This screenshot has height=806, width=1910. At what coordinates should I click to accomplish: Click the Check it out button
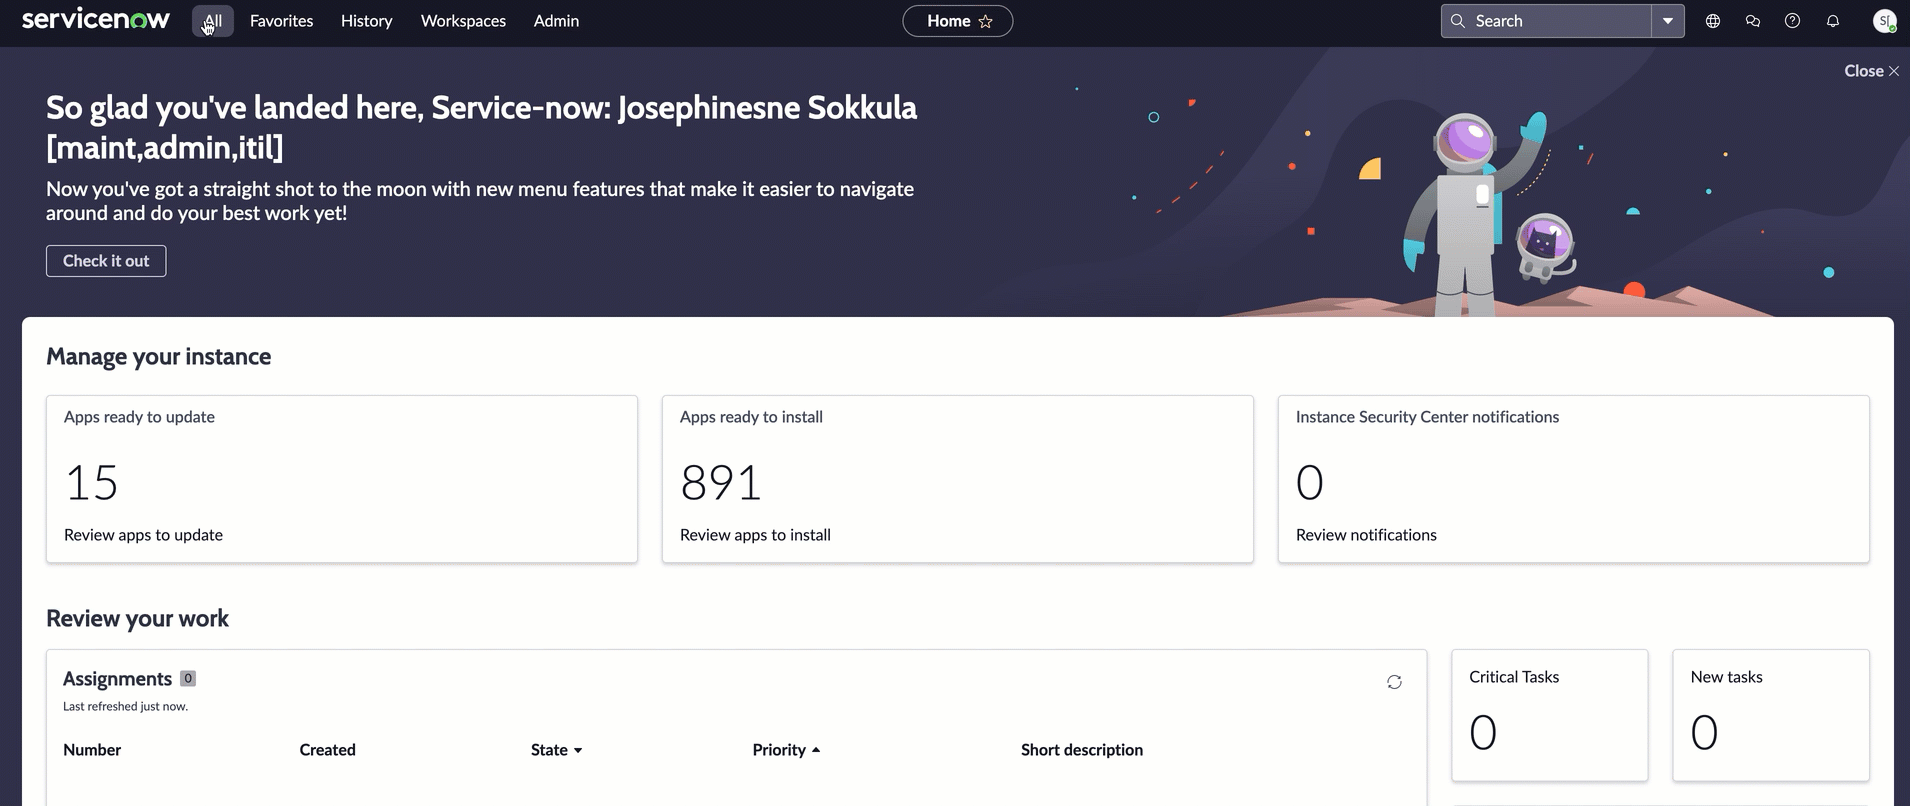click(106, 261)
